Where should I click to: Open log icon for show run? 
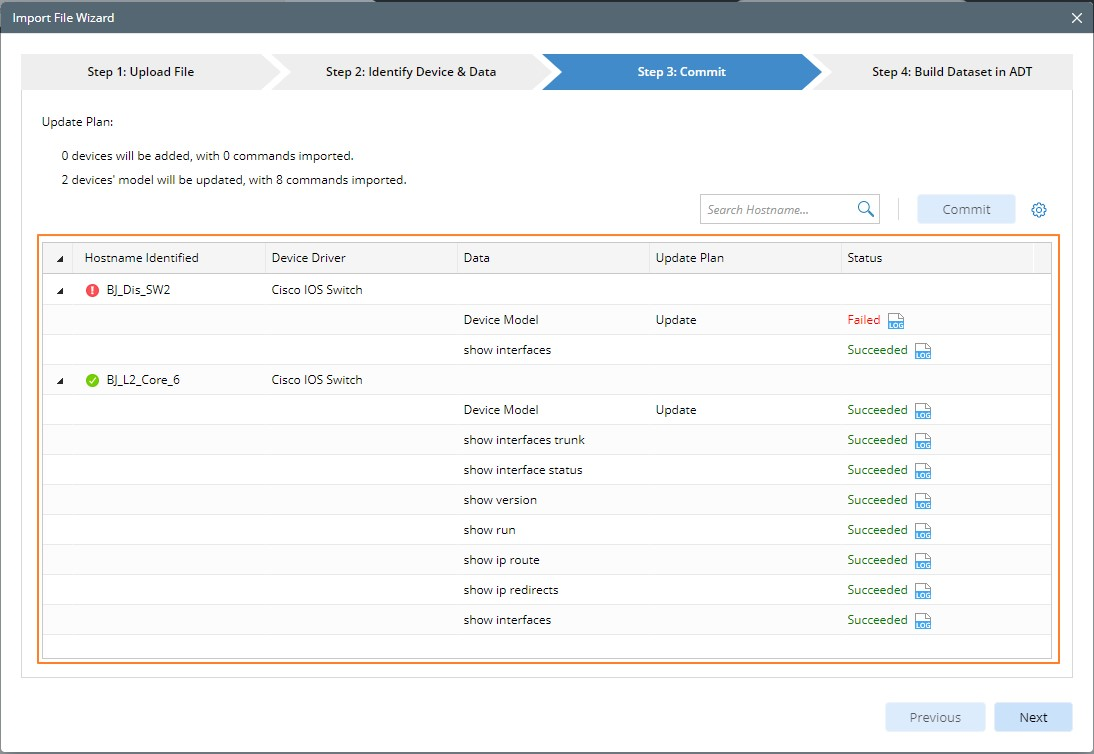(923, 531)
